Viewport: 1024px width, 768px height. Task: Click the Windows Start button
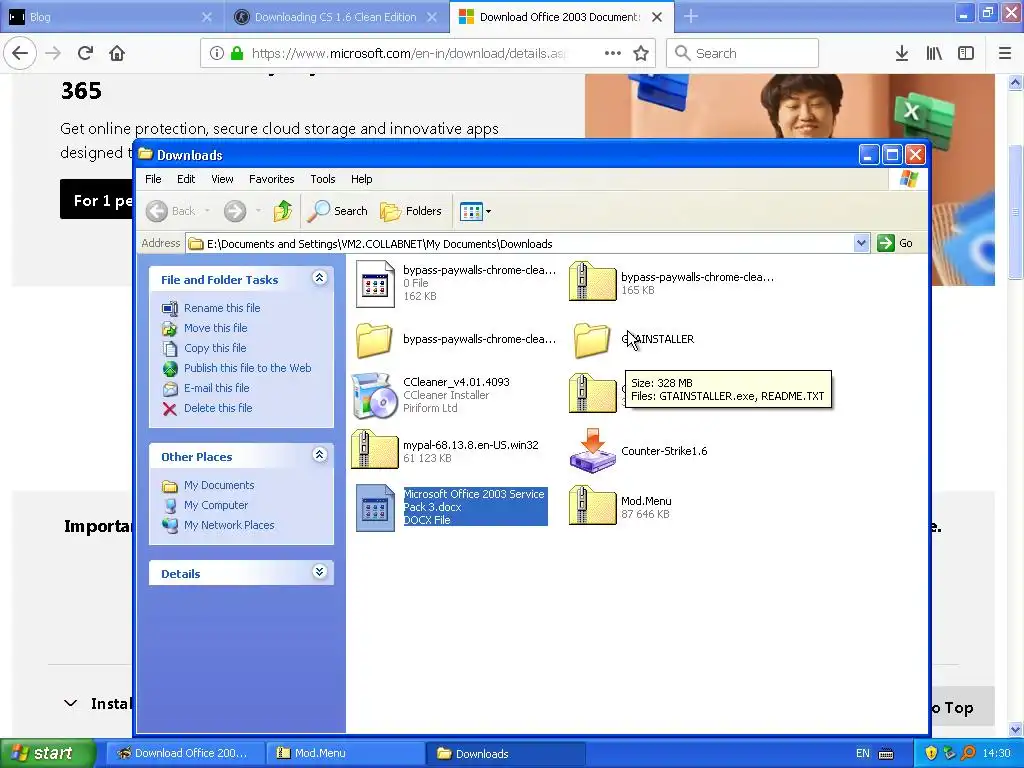[47, 753]
